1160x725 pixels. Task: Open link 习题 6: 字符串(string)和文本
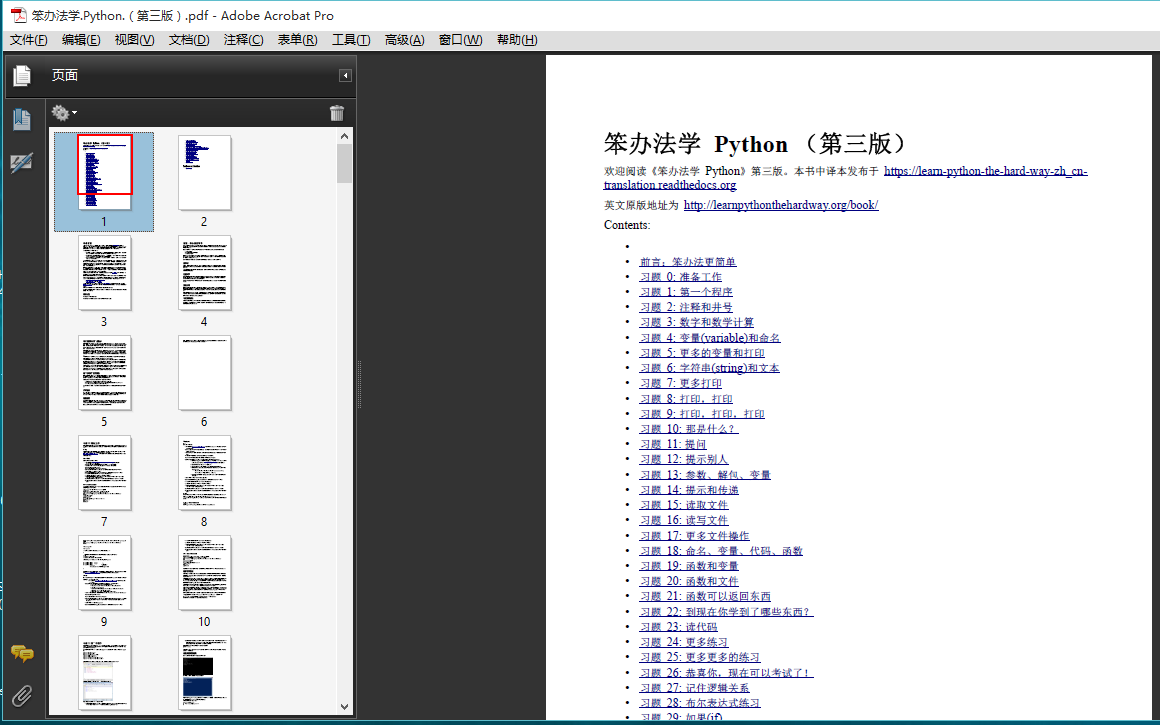pos(709,368)
